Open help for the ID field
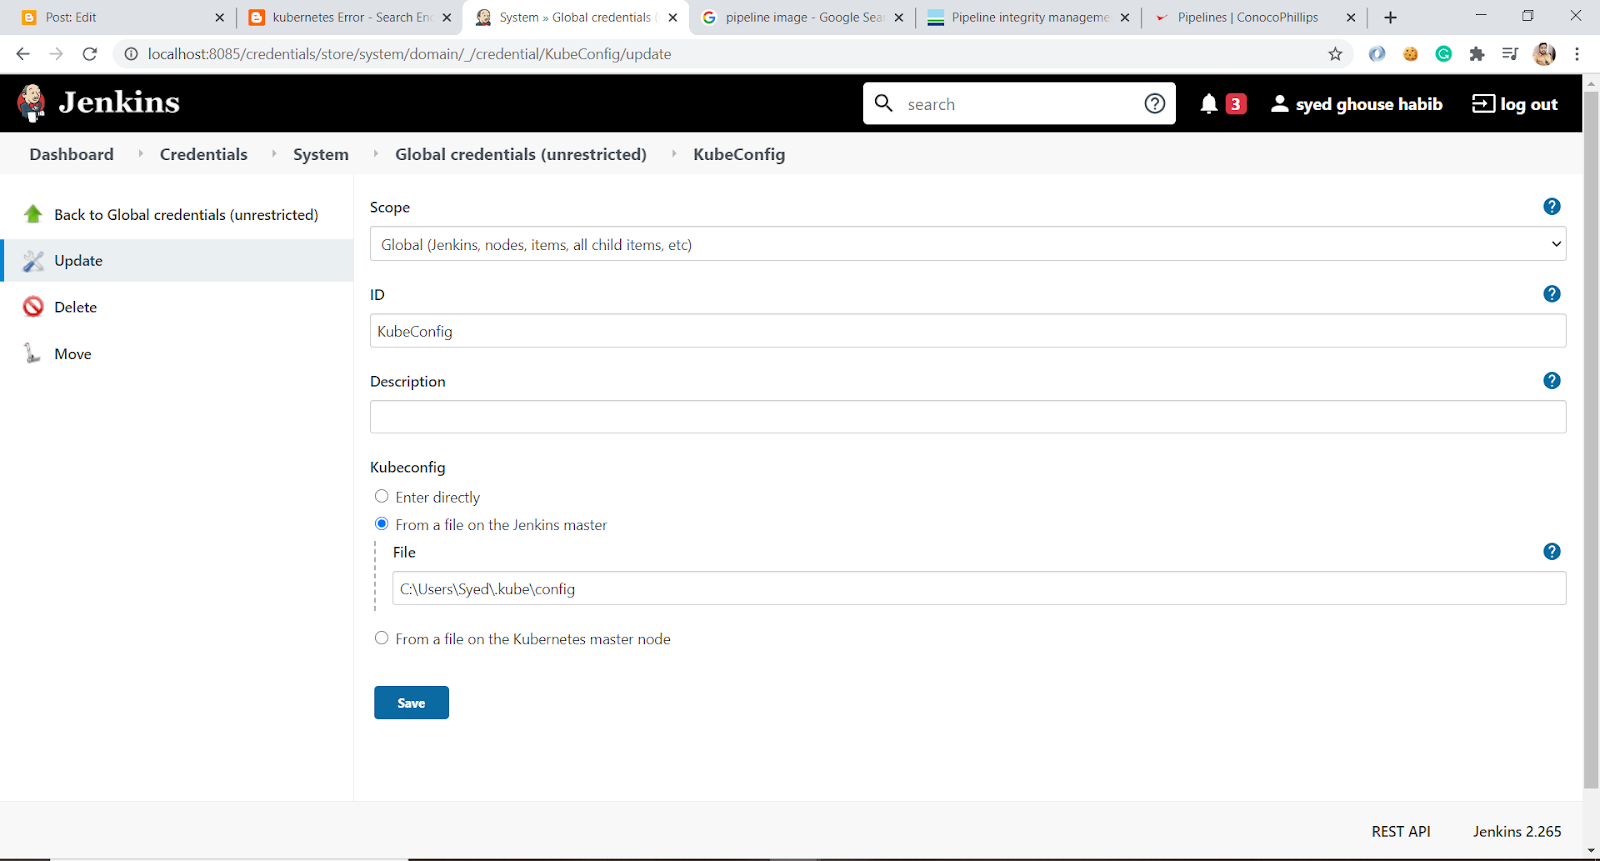 1552,293
